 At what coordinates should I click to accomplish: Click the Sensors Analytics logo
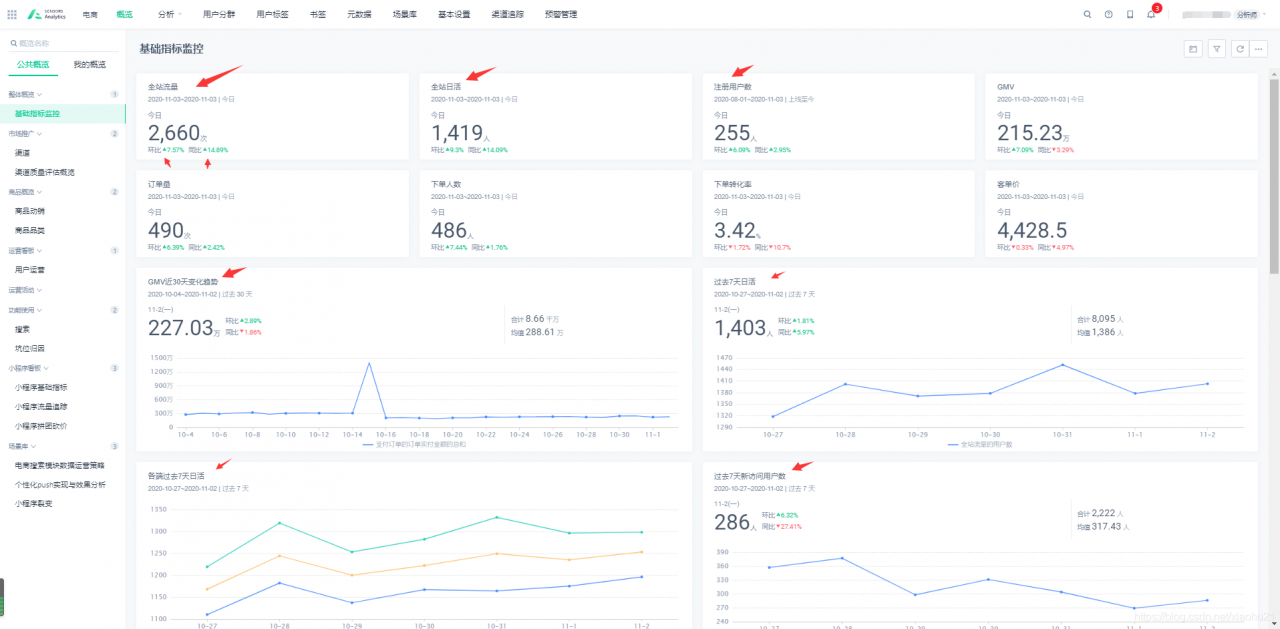(46, 14)
